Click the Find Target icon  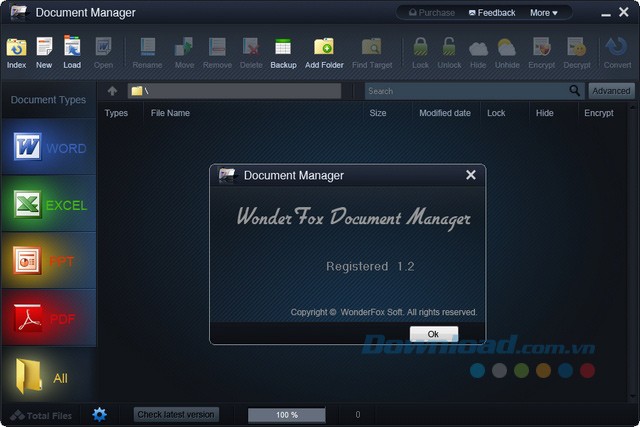tap(371, 47)
